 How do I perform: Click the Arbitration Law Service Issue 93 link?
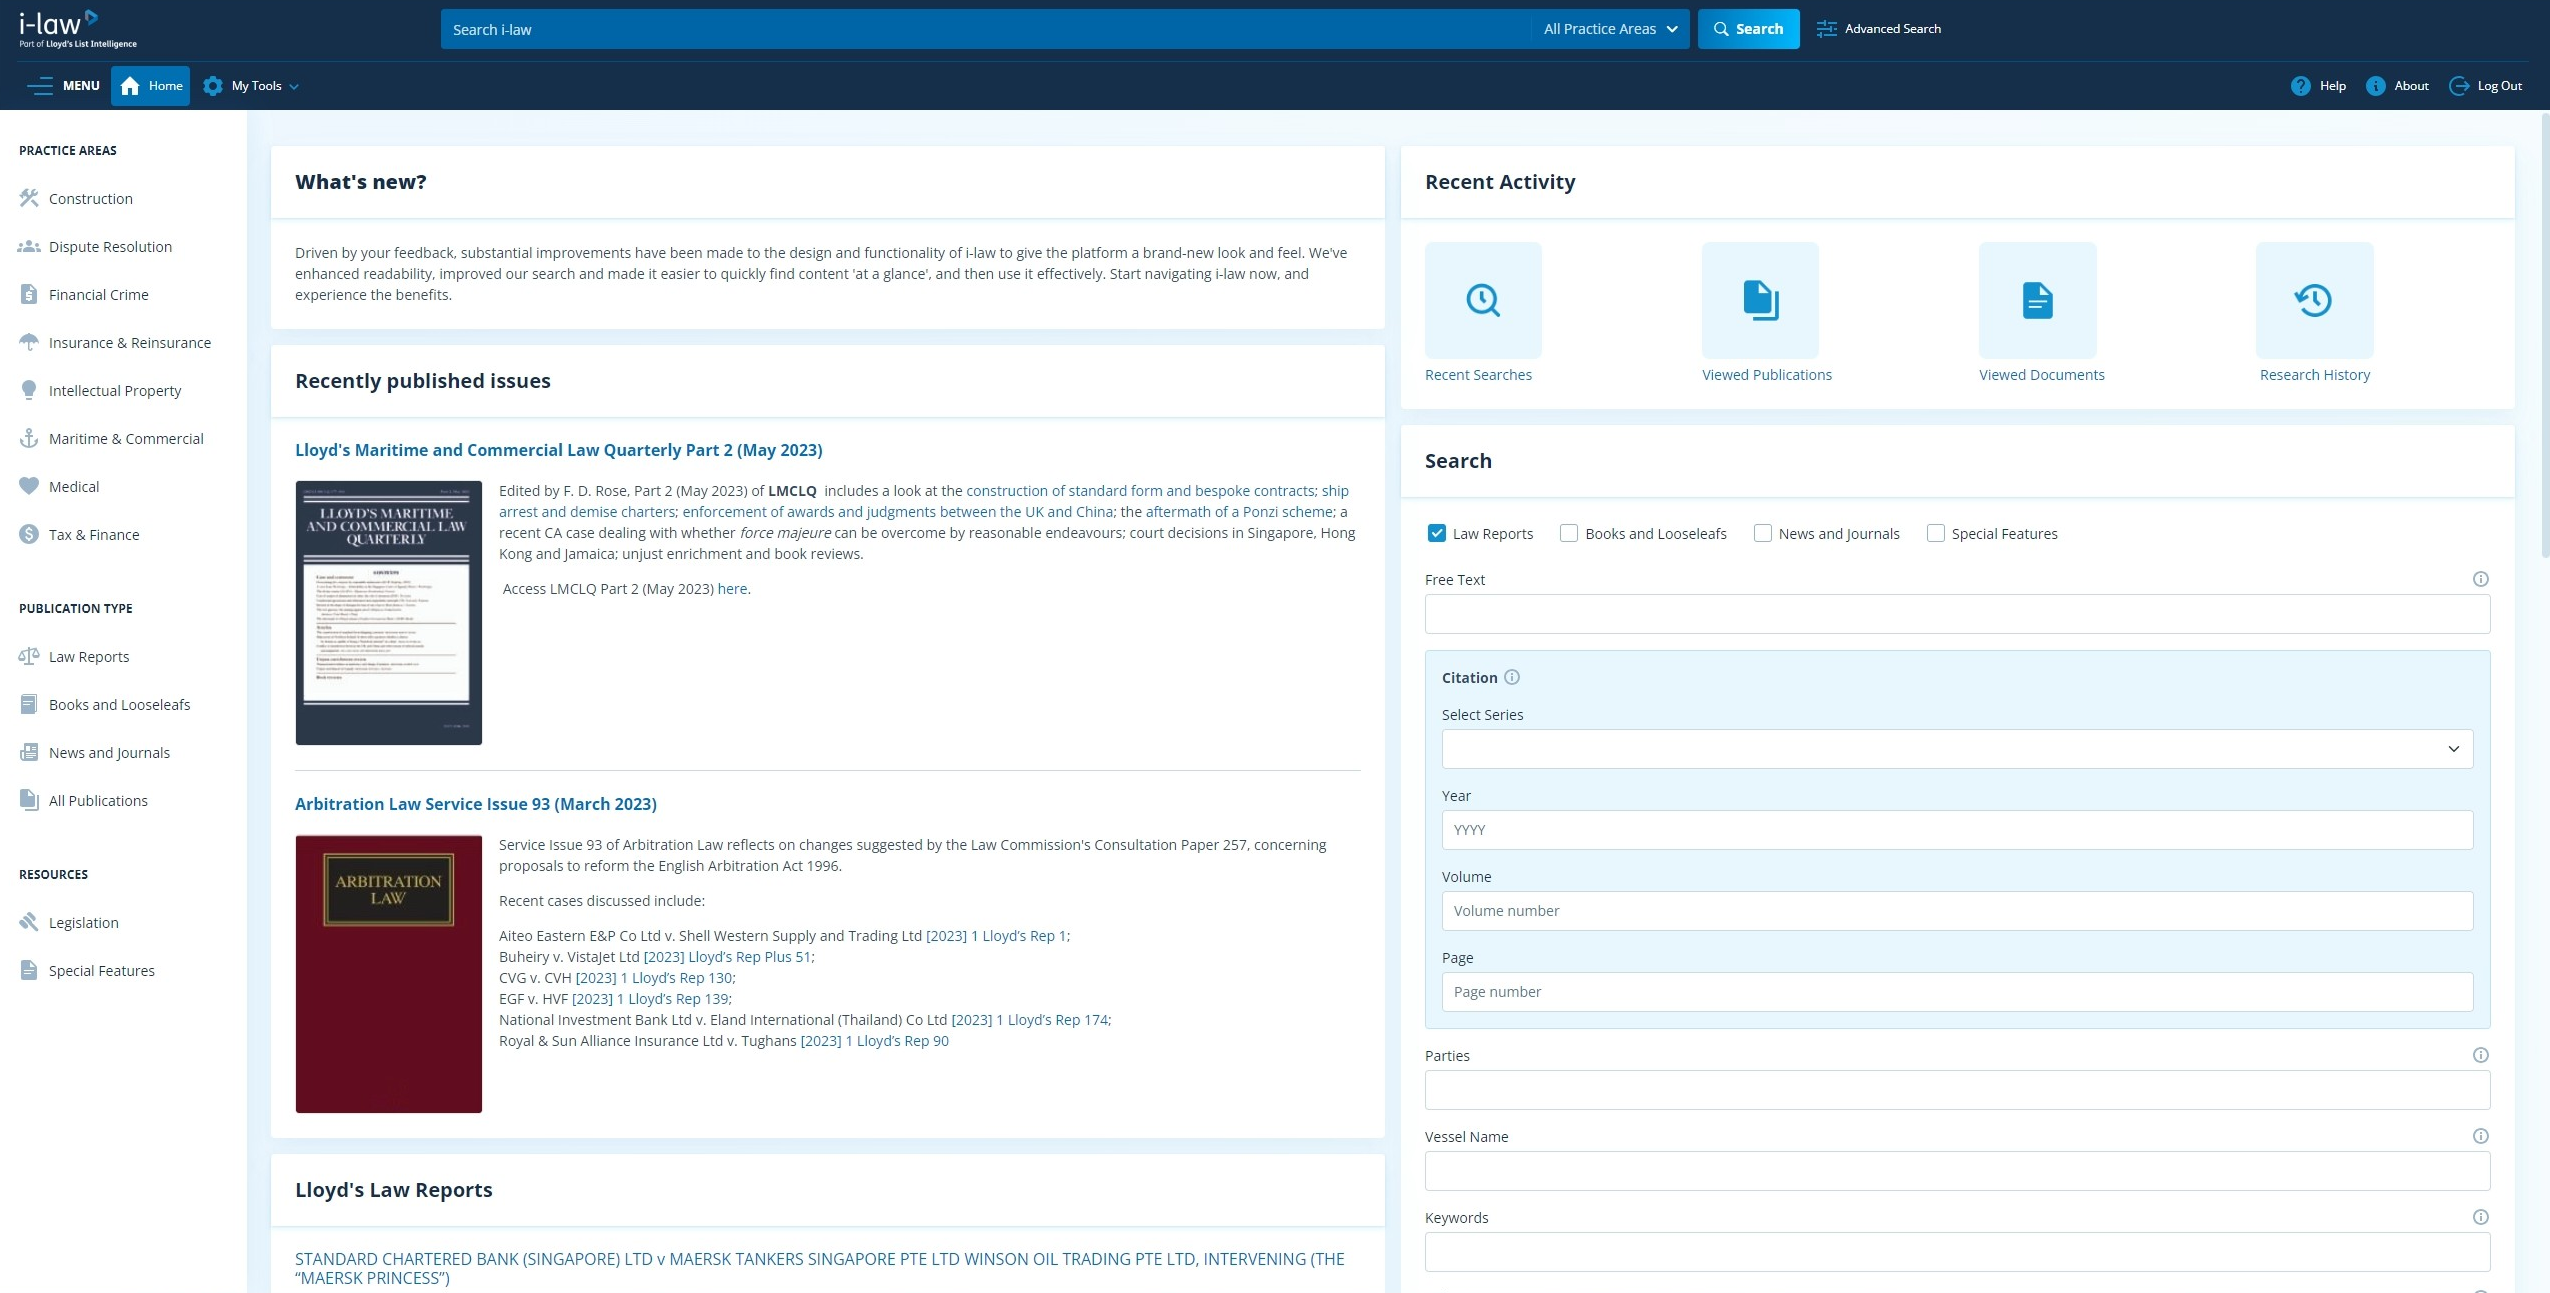(x=476, y=803)
